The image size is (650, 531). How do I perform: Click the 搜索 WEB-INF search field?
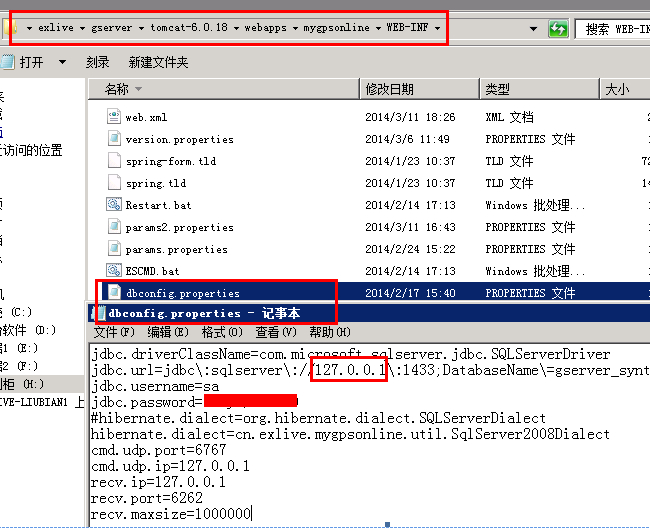612,29
